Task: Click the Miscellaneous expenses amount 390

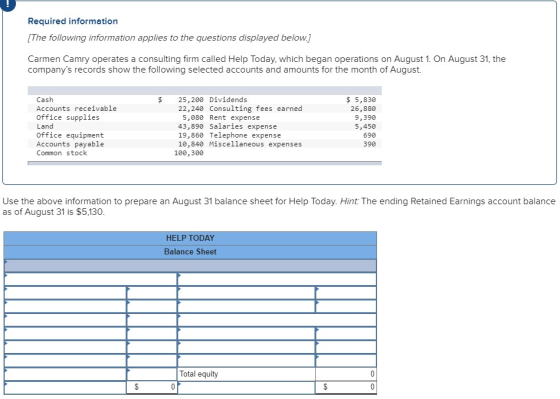Action: (x=370, y=144)
